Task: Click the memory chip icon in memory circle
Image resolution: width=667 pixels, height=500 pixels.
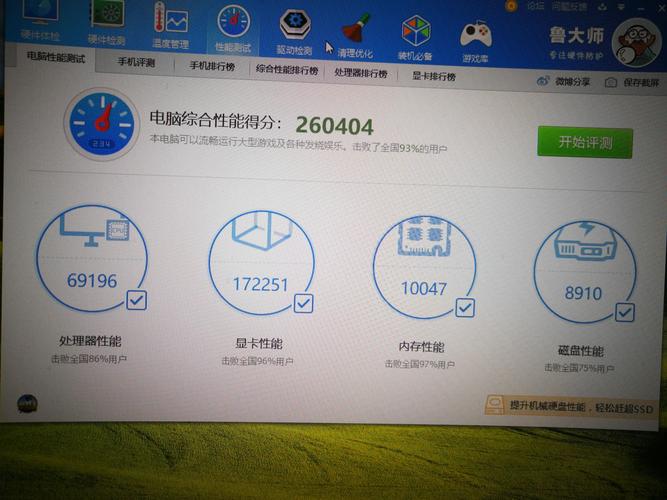Action: [424, 235]
